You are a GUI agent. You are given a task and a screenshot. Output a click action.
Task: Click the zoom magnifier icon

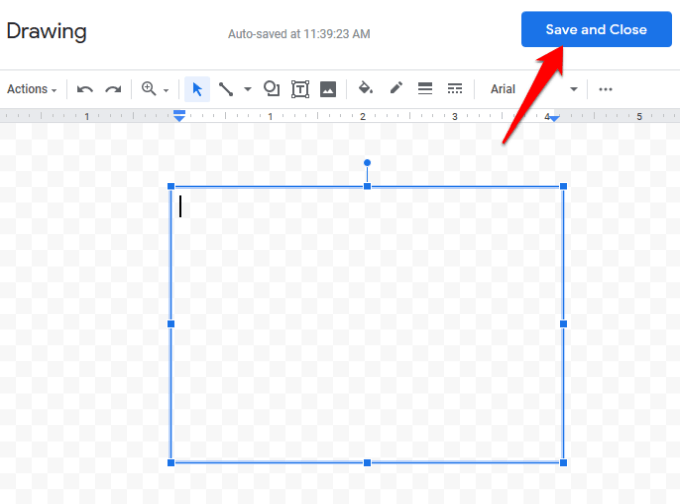149,88
